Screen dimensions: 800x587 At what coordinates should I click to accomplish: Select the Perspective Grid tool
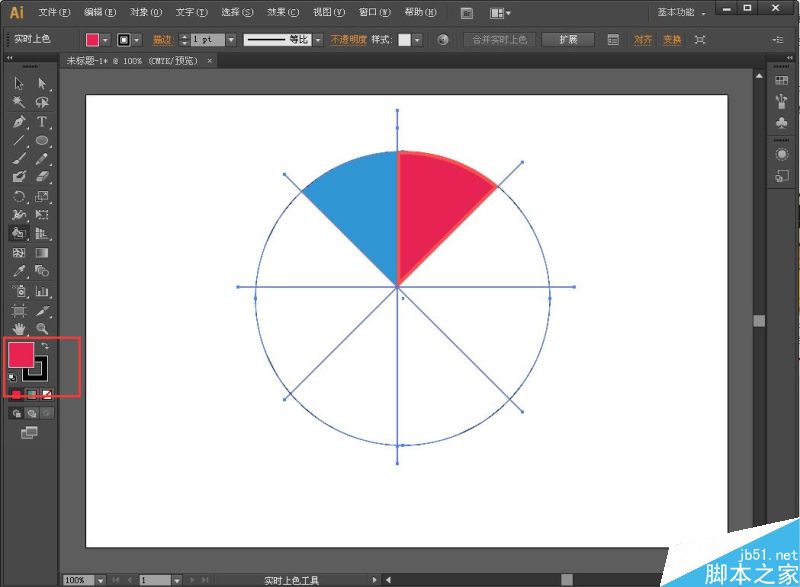click(x=42, y=234)
